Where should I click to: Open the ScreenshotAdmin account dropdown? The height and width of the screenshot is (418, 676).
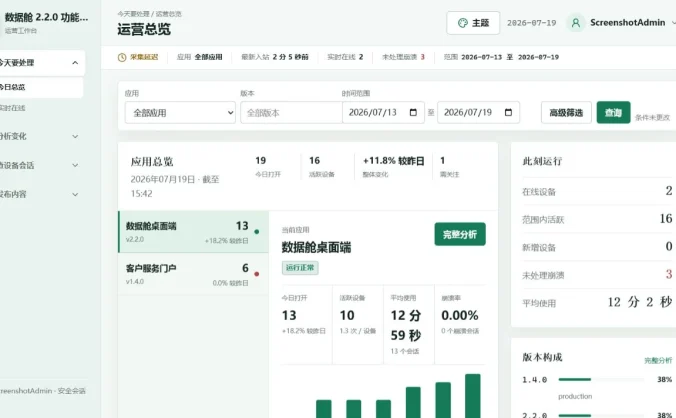pyautogui.click(x=673, y=23)
